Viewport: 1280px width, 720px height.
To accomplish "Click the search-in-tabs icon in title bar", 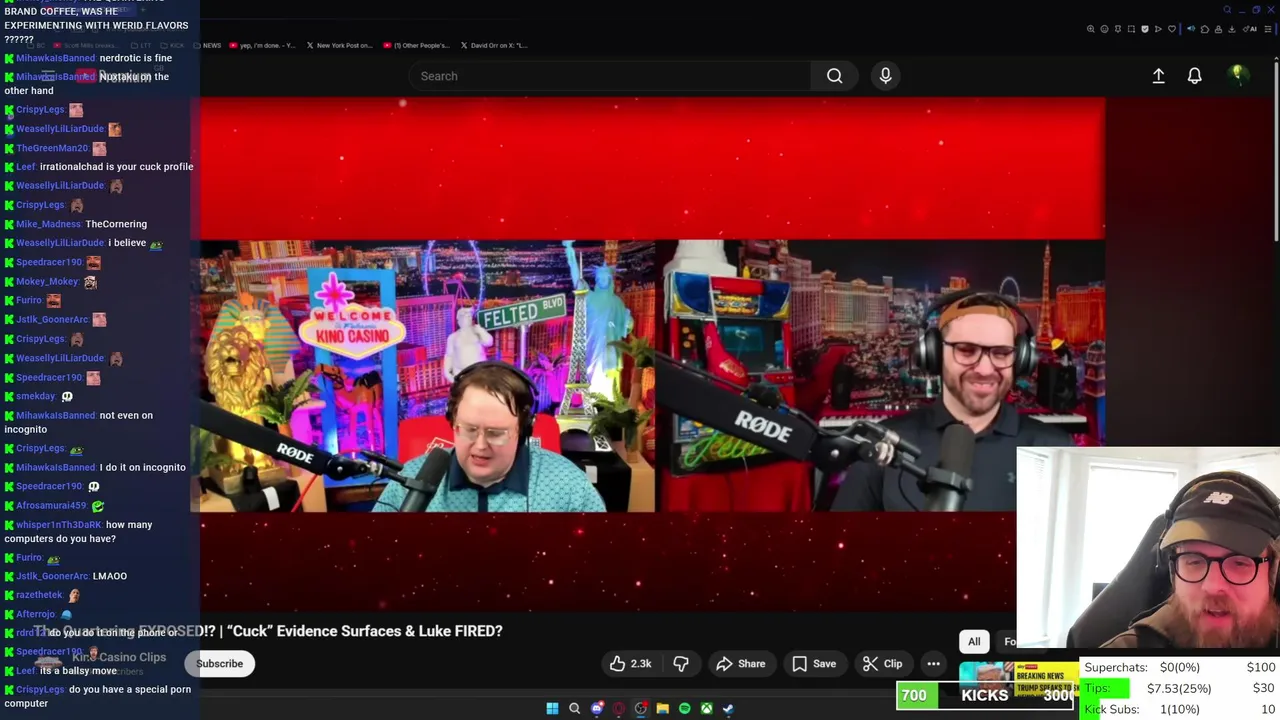I will (x=1227, y=10).
